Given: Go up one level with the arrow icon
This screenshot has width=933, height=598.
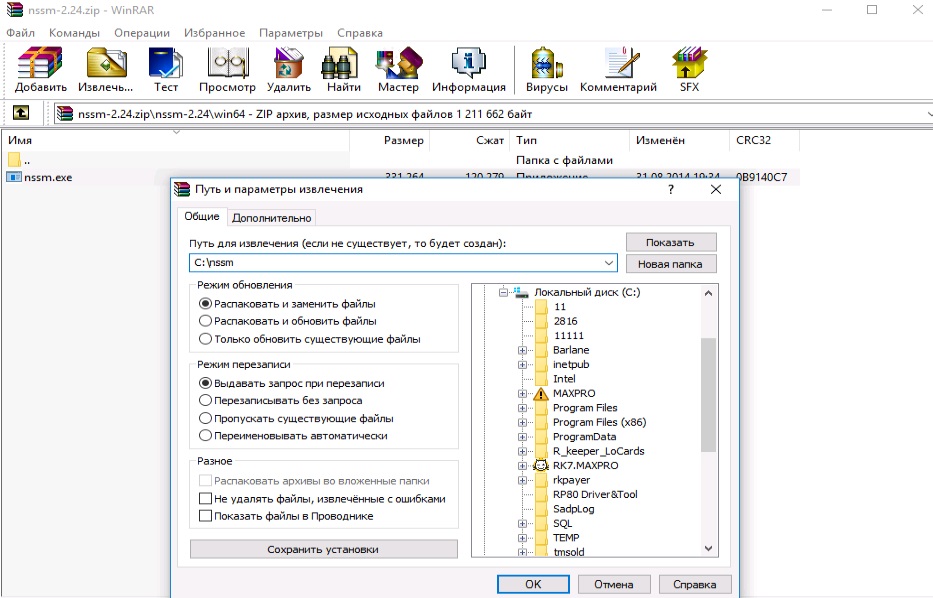Looking at the screenshot, I should pos(21,112).
